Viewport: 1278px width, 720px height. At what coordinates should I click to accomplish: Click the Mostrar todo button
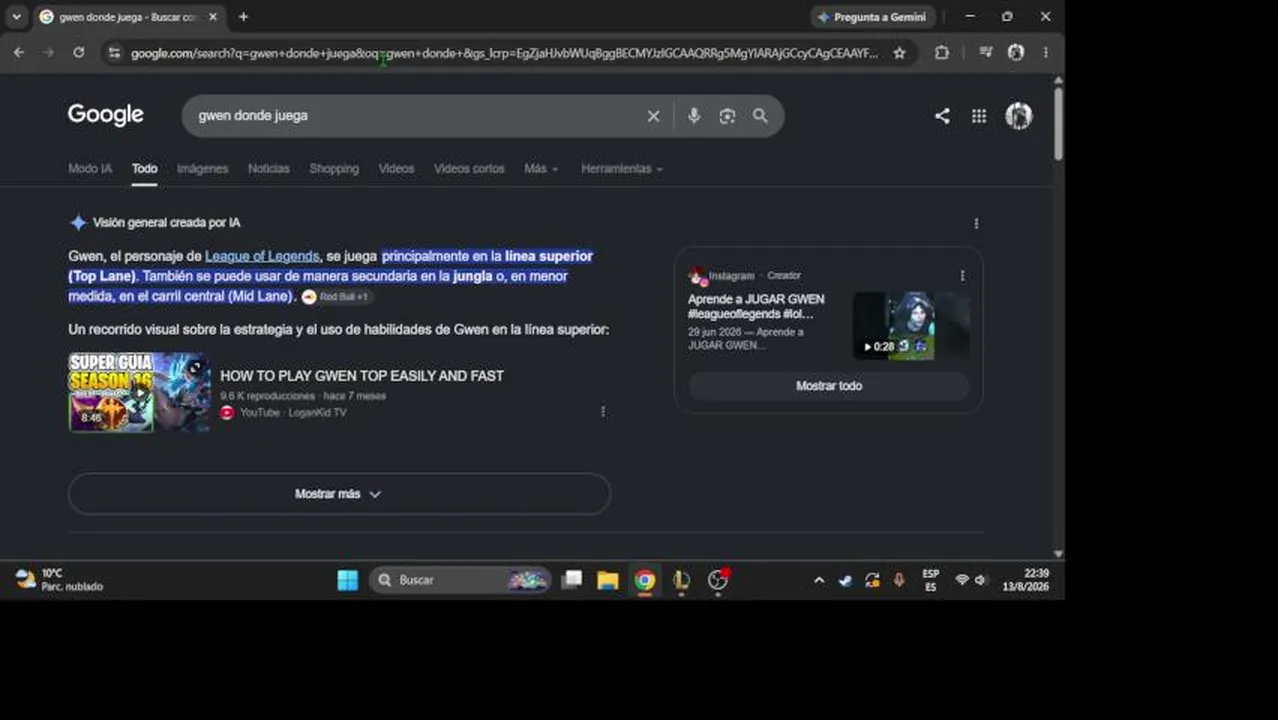pos(829,386)
